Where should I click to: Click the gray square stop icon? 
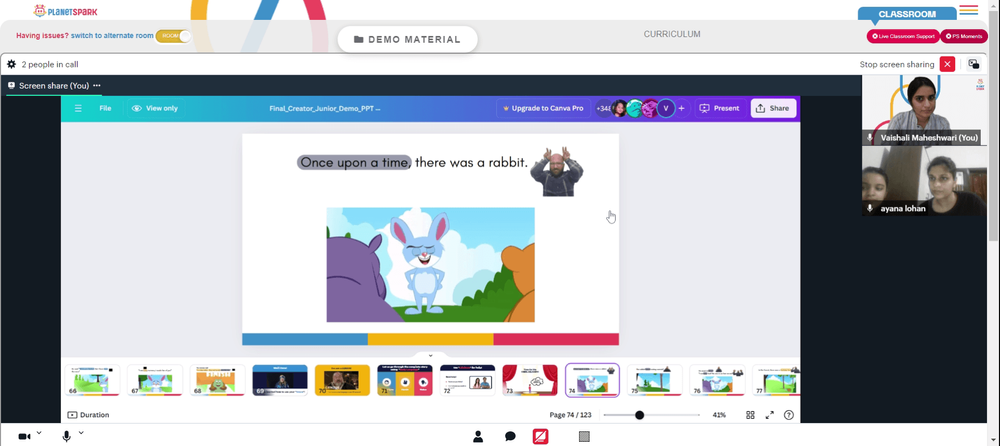click(584, 436)
